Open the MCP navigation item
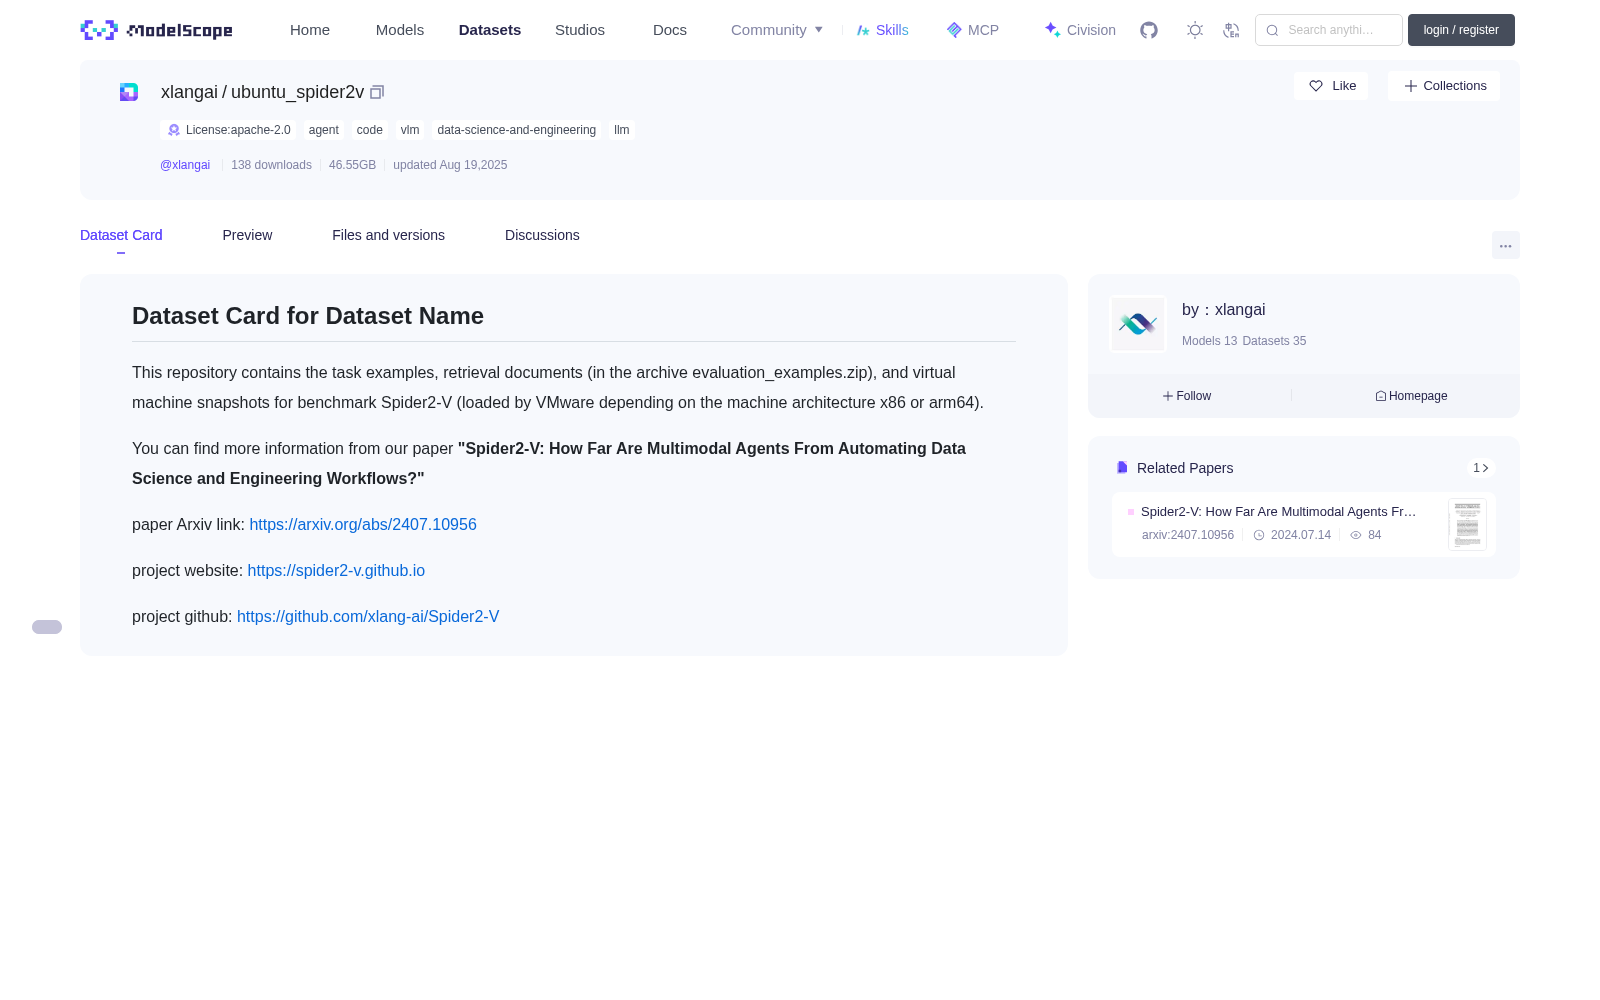This screenshot has height=1000, width=1600. tap(972, 30)
